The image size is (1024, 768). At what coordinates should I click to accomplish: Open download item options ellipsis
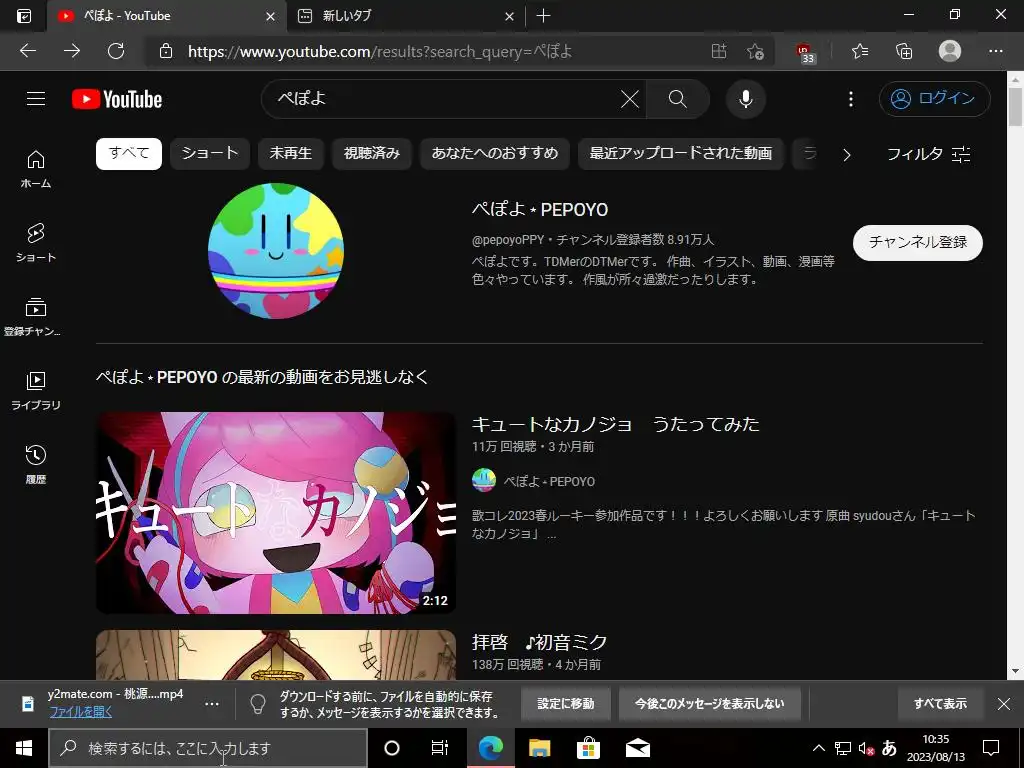click(212, 704)
